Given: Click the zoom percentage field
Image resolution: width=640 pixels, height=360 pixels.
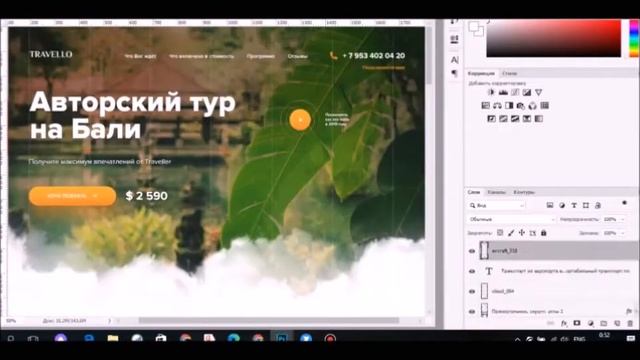Looking at the screenshot, I should [x=11, y=321].
